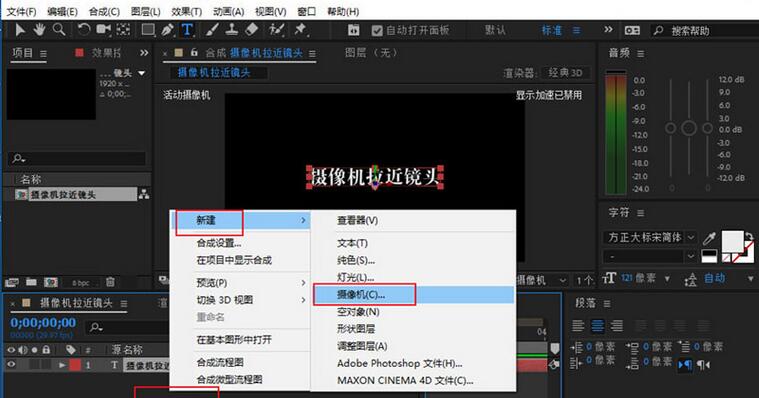The width and height of the screenshot is (759, 398).
Task: Click the red label color of layer 1
Action: click(x=75, y=365)
